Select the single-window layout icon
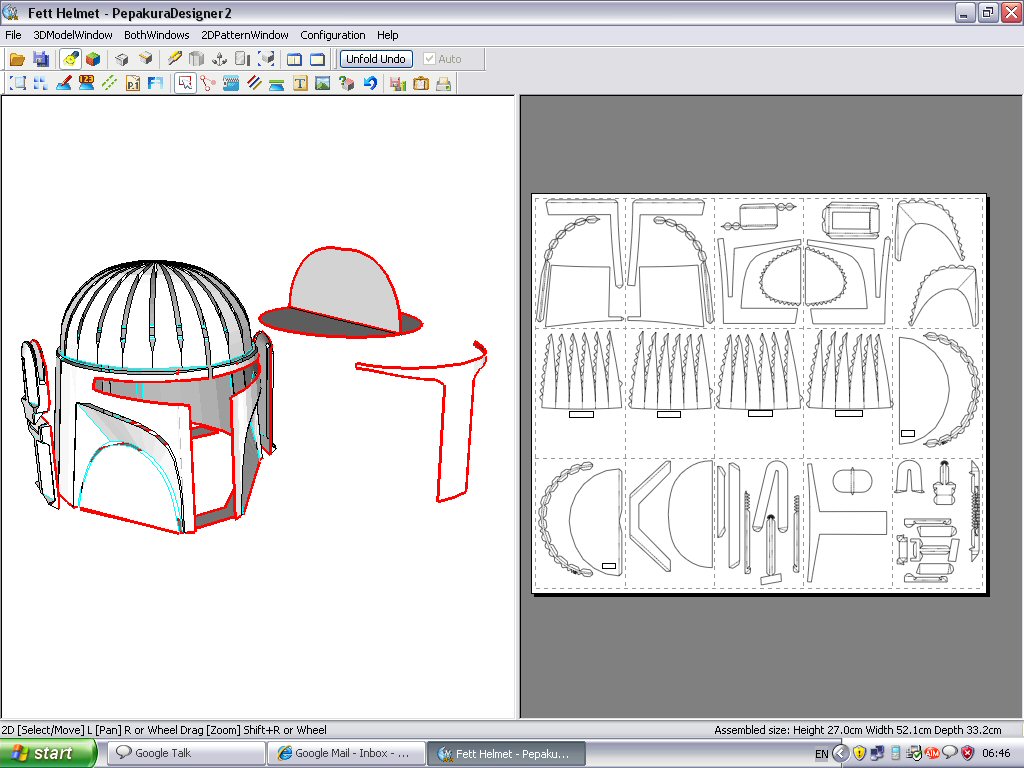Screen dimensions: 1024x768 (317, 59)
